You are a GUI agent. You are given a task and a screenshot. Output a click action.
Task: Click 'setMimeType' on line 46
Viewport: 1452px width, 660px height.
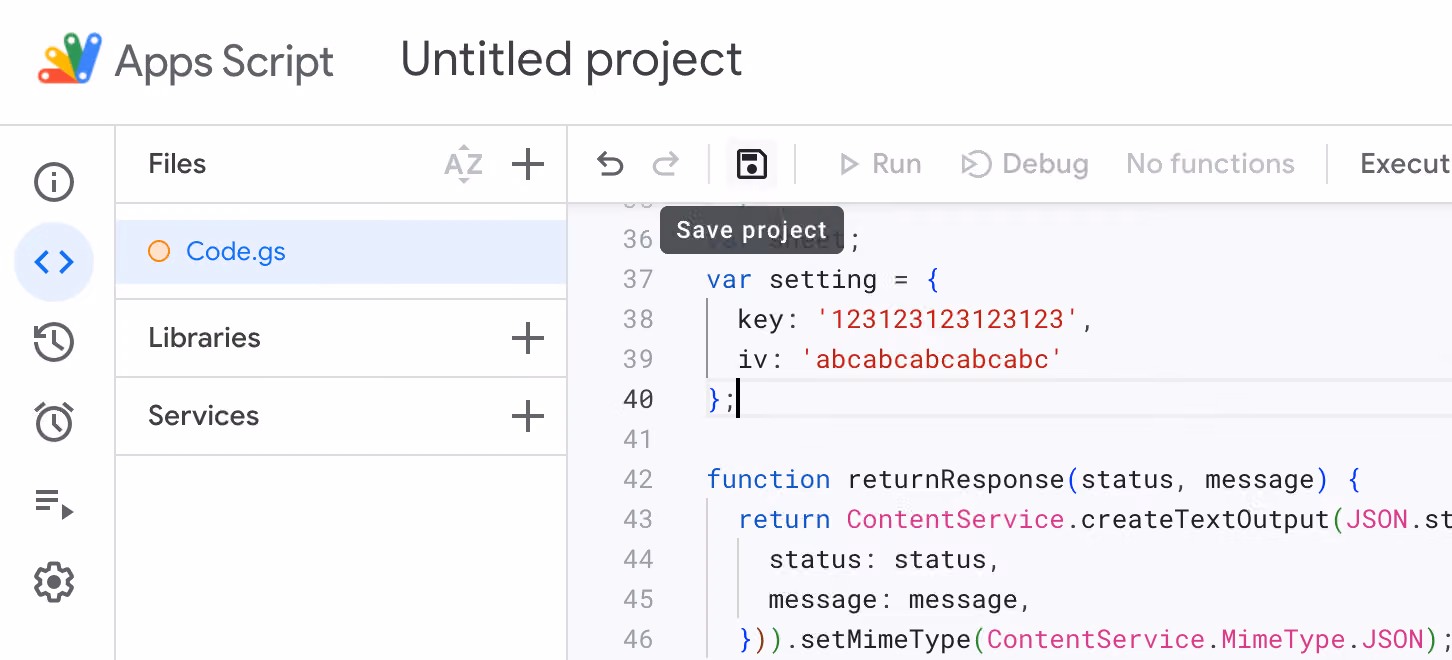886,639
